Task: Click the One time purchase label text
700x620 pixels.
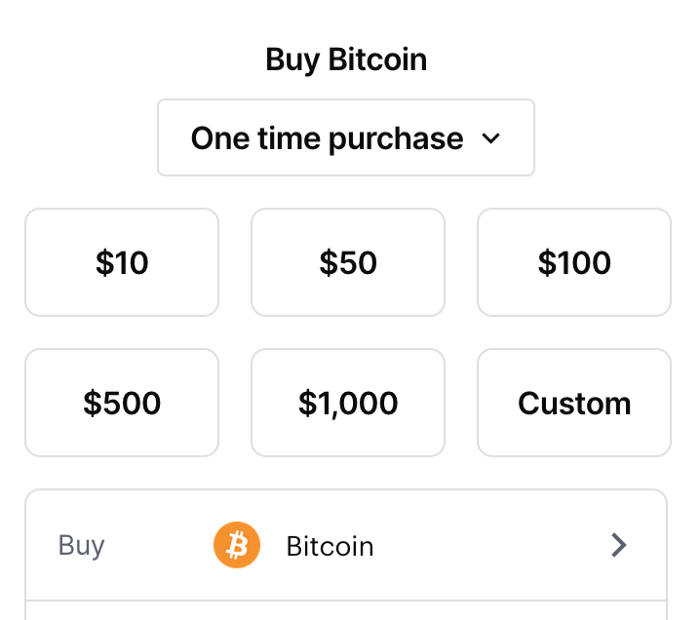Action: point(327,138)
